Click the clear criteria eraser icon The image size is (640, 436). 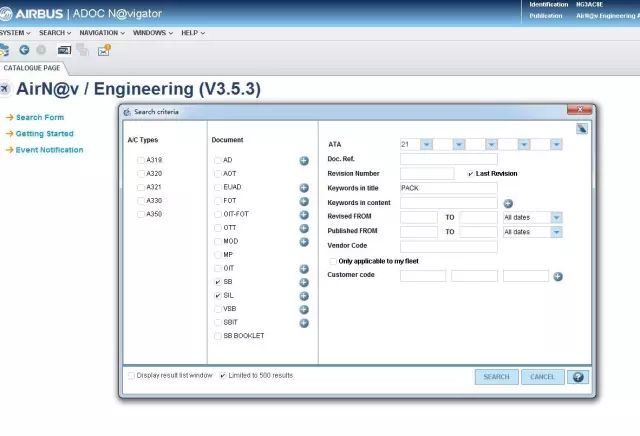tap(582, 129)
